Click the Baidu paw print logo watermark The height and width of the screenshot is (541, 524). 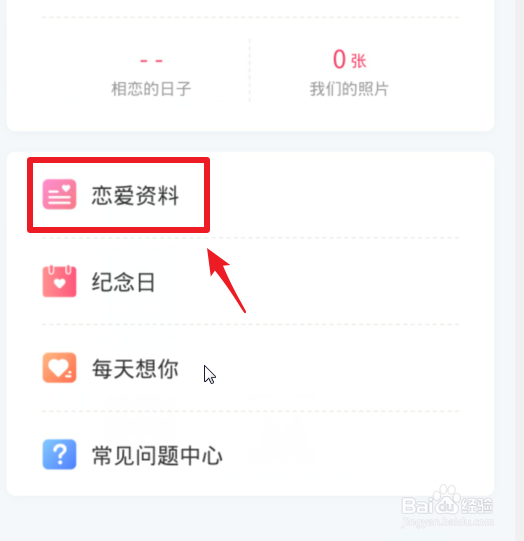[x=447, y=499]
